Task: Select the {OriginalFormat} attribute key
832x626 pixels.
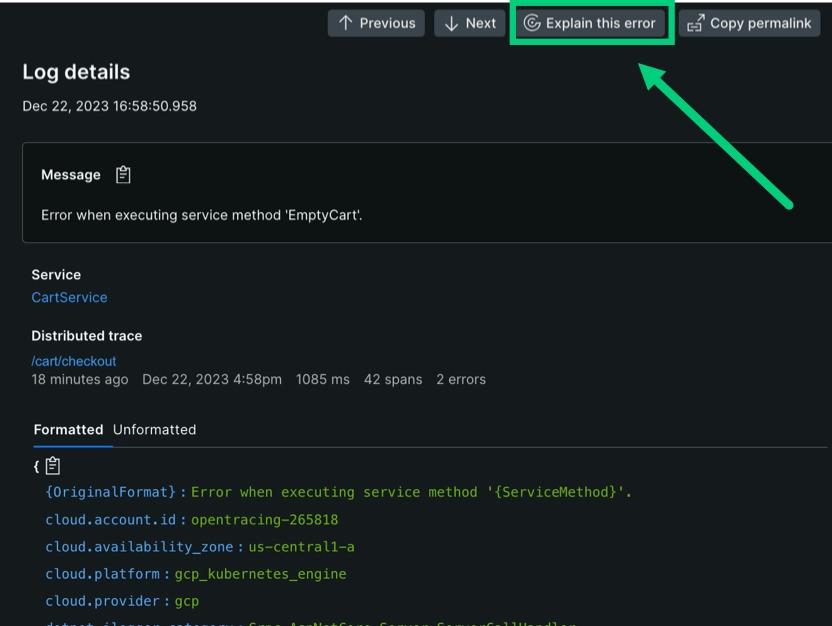Action: [x=110, y=492]
